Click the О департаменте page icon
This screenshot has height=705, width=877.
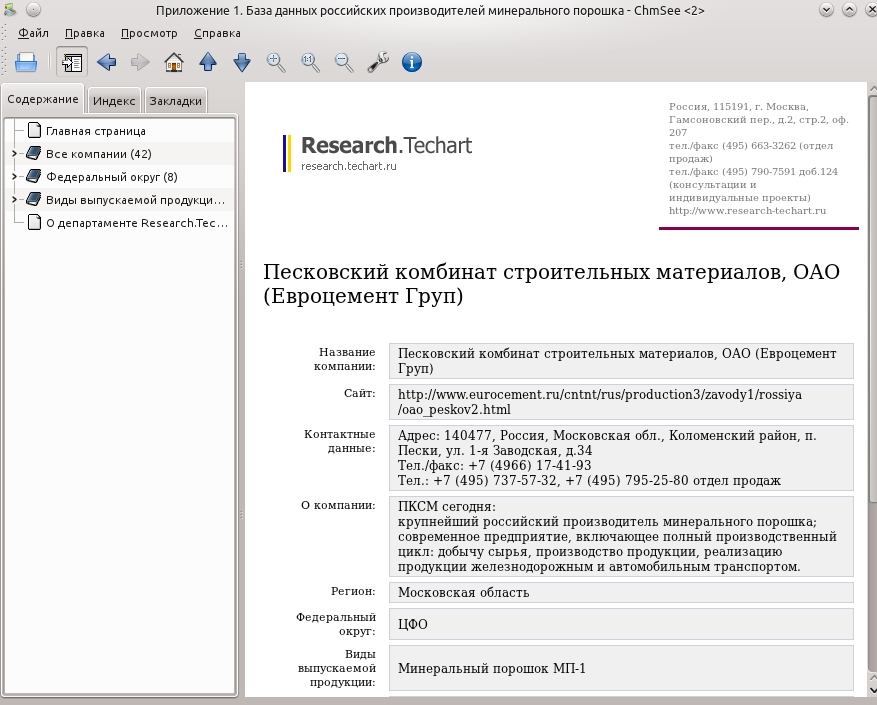coord(34,222)
